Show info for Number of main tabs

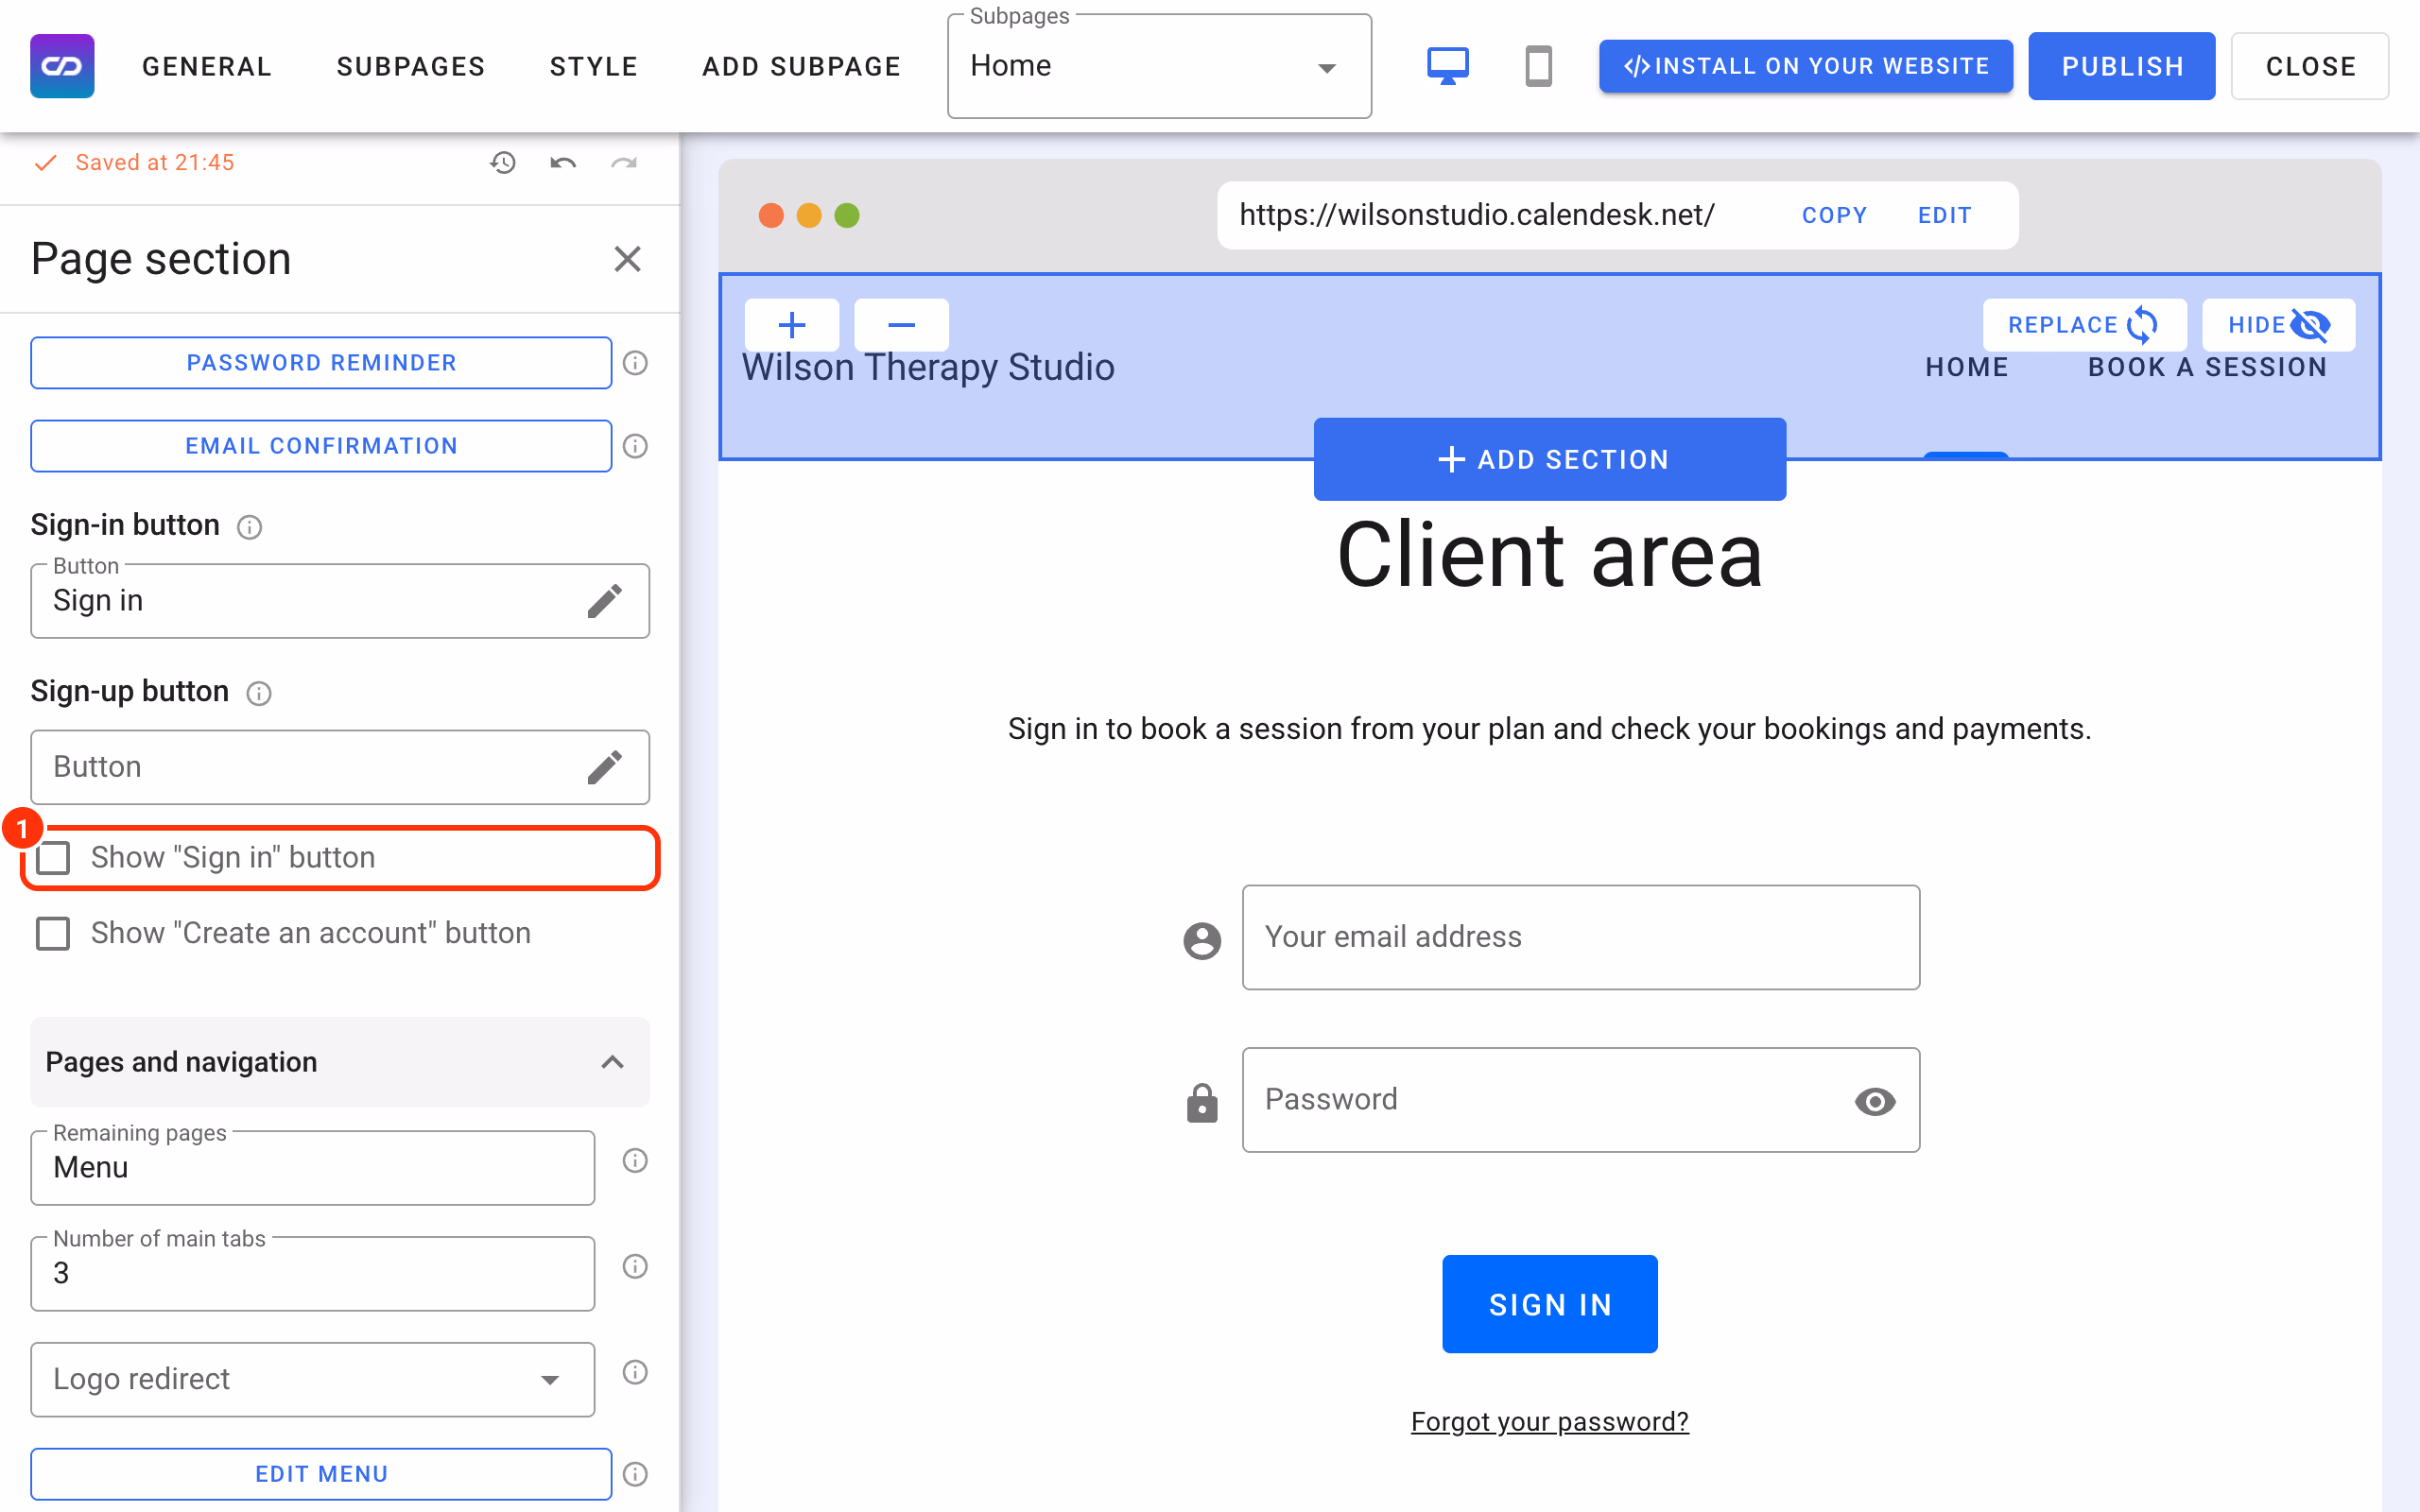635,1266
